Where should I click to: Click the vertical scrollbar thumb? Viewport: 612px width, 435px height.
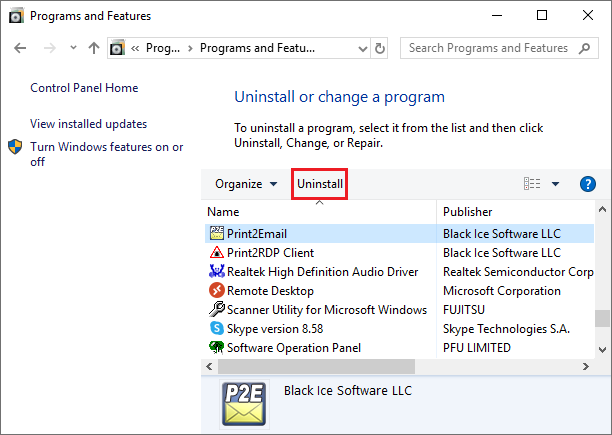602,318
